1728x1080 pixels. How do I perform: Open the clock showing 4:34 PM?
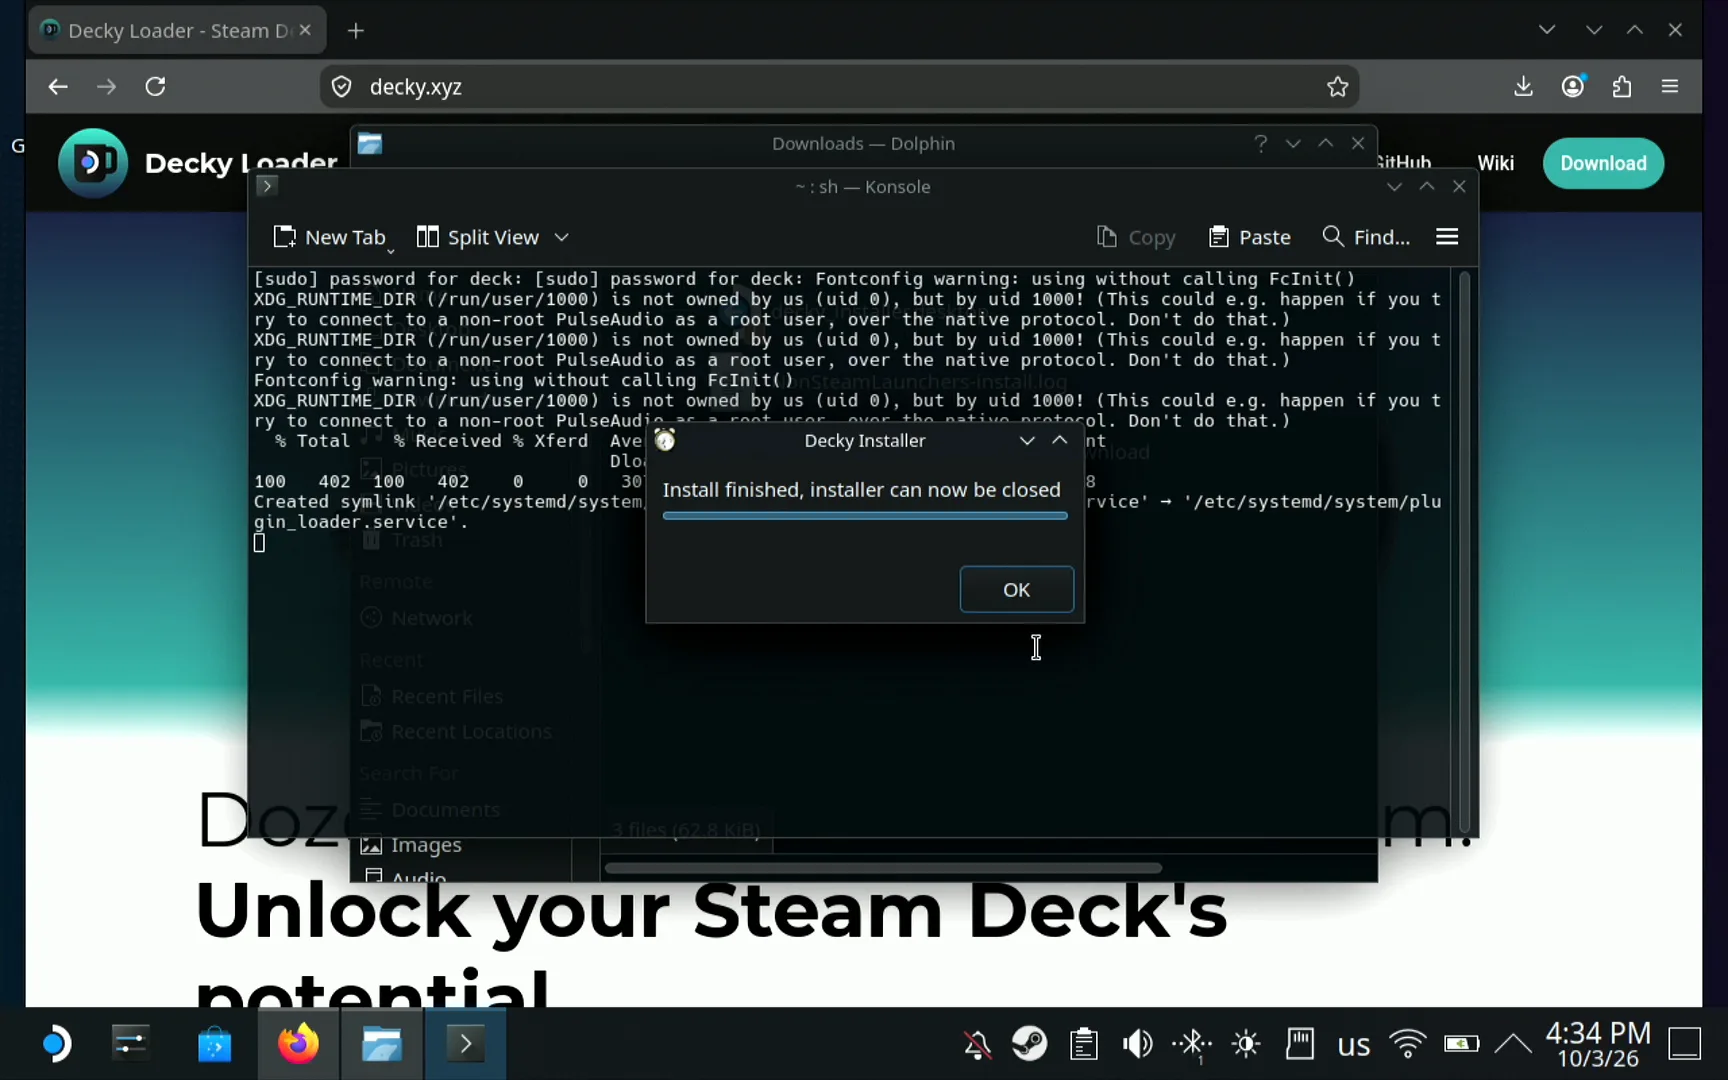1598,1044
